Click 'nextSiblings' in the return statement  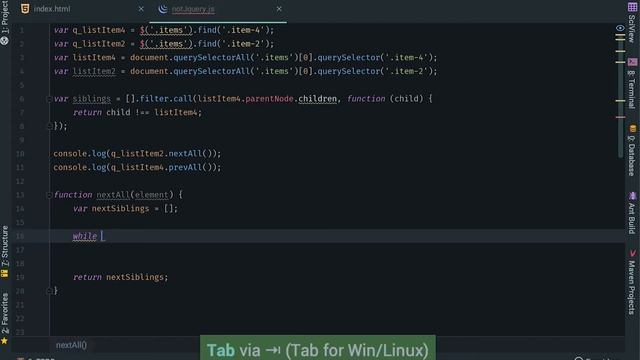135,277
